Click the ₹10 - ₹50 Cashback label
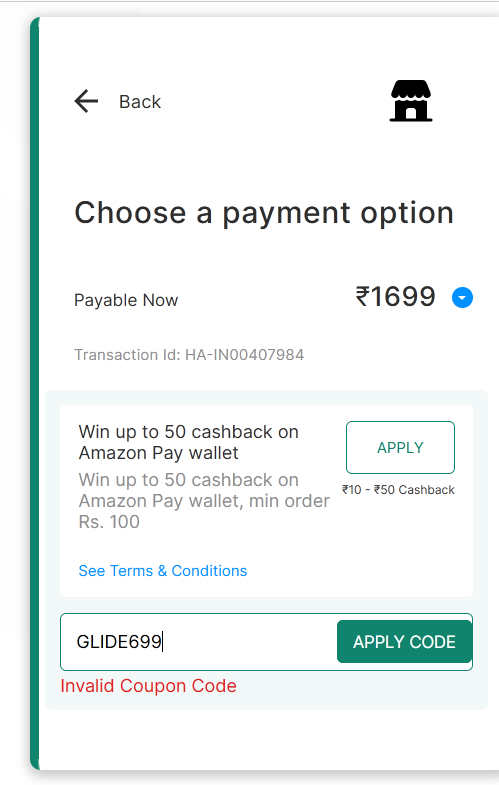 (x=398, y=490)
